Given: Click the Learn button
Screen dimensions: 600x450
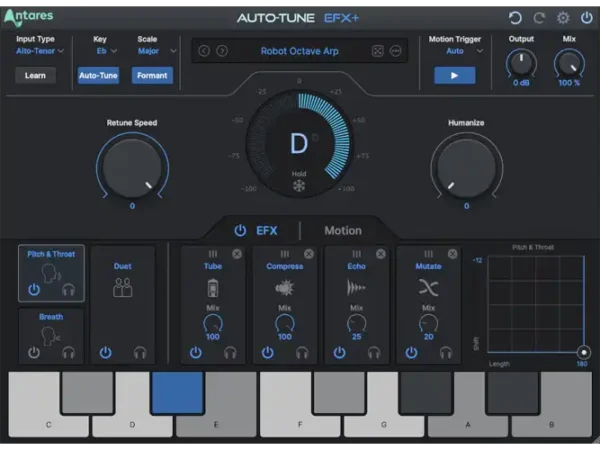Looking at the screenshot, I should pyautogui.click(x=35, y=75).
